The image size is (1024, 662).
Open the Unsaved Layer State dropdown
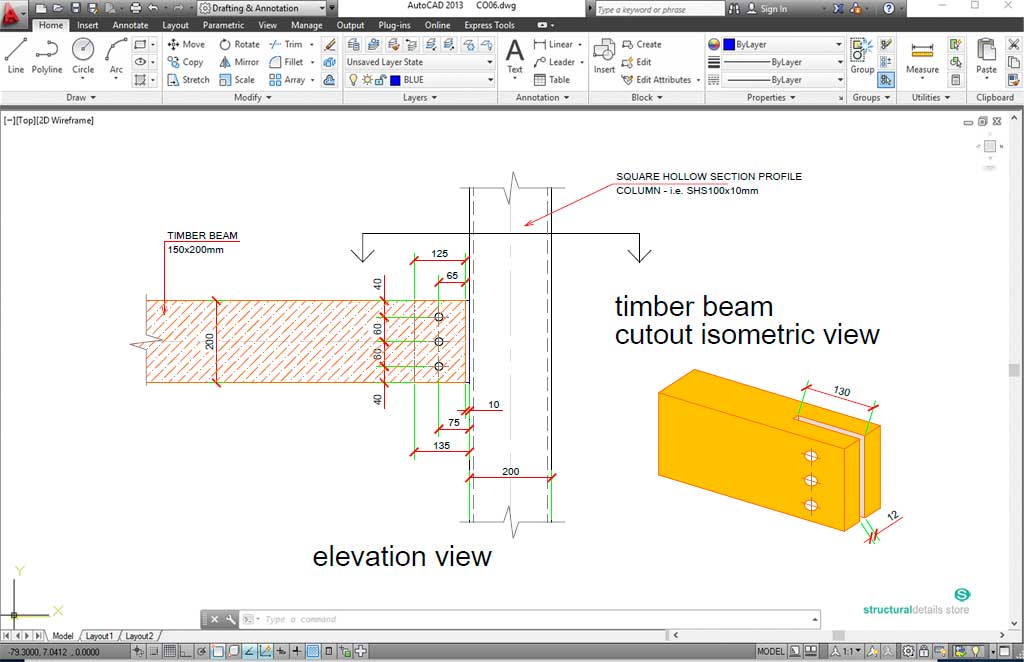tap(419, 62)
